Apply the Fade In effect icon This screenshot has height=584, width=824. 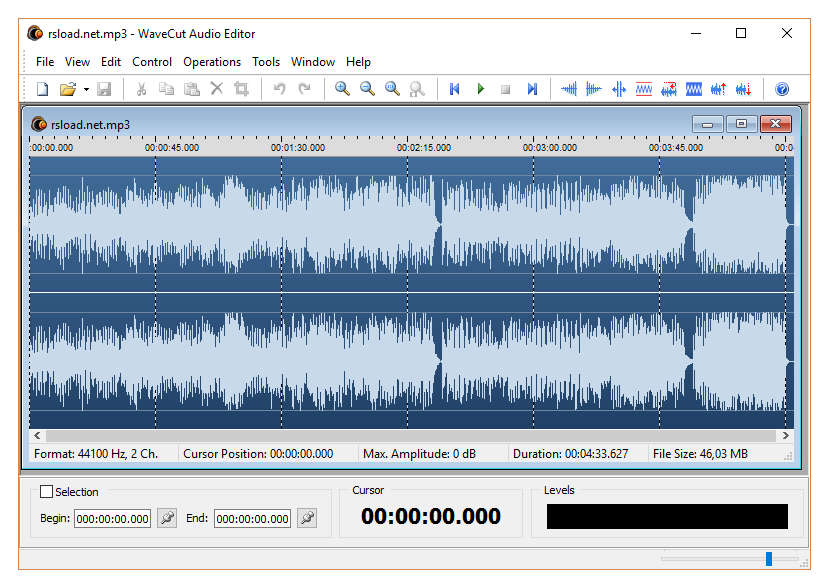click(568, 89)
